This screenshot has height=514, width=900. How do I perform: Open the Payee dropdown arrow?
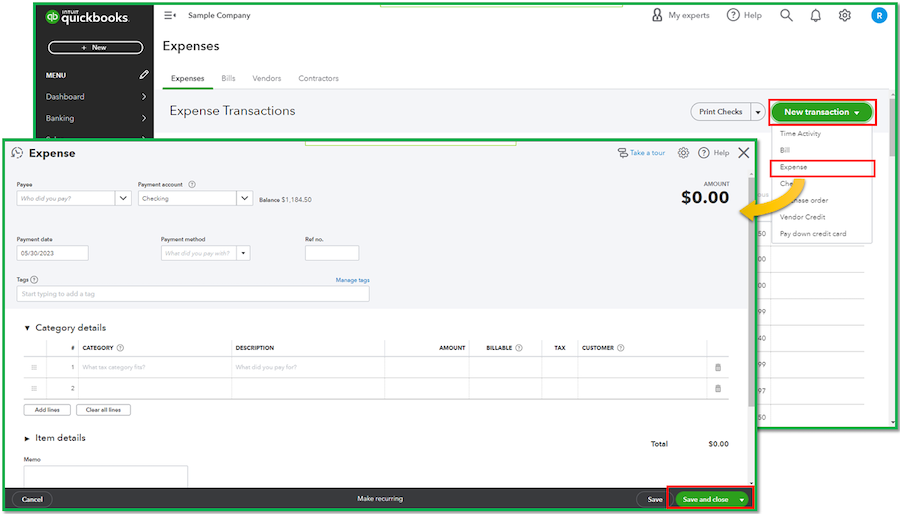click(x=123, y=198)
